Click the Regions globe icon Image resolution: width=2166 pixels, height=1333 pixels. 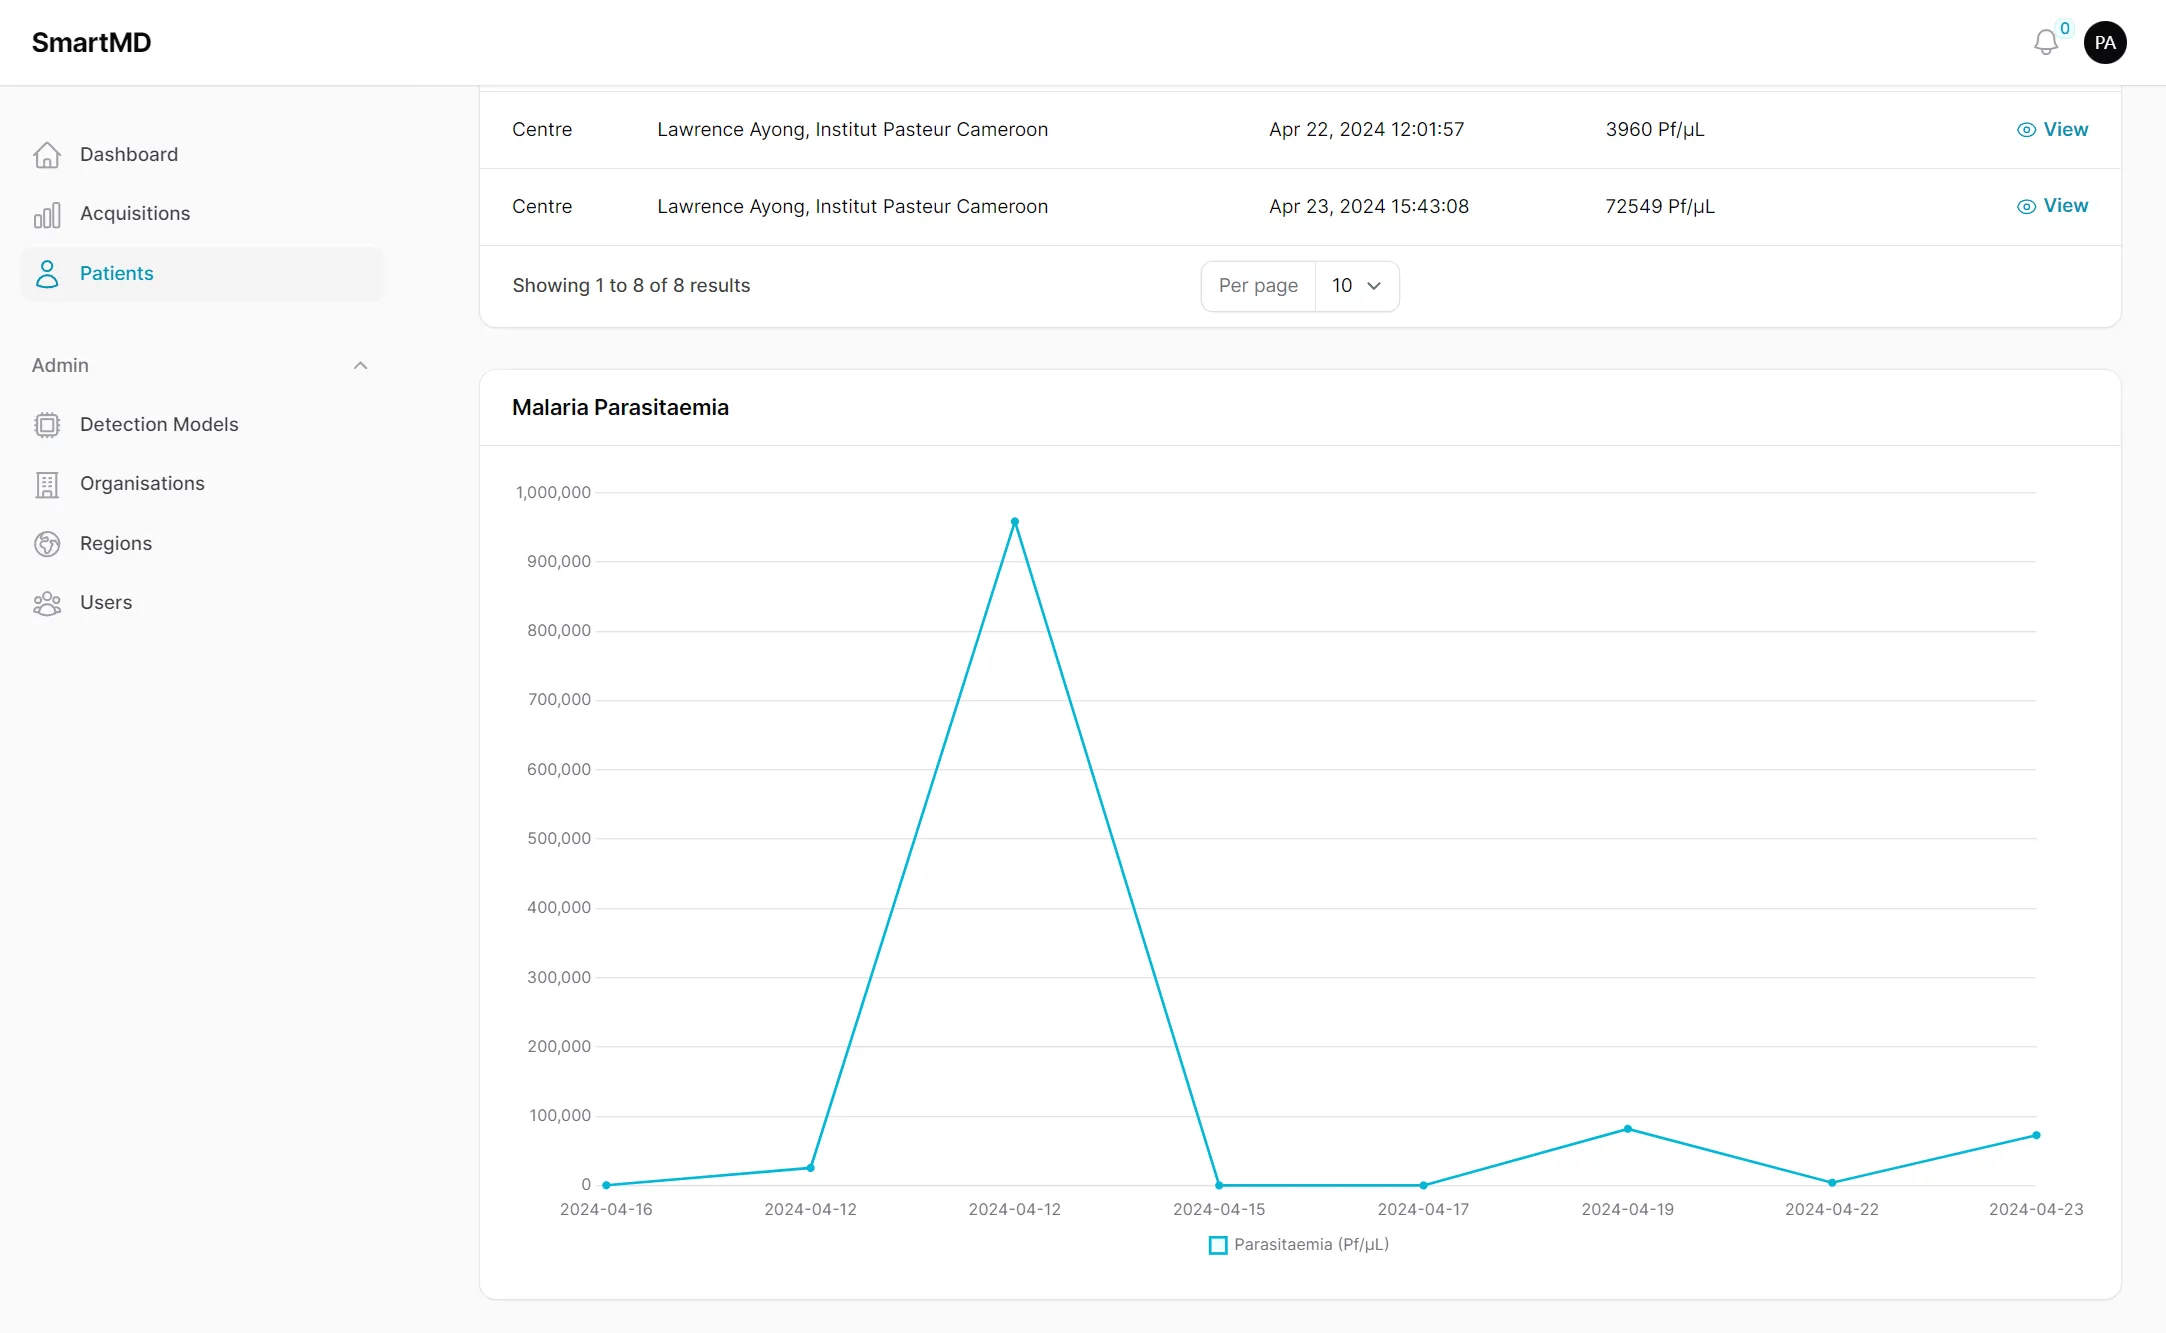[47, 544]
